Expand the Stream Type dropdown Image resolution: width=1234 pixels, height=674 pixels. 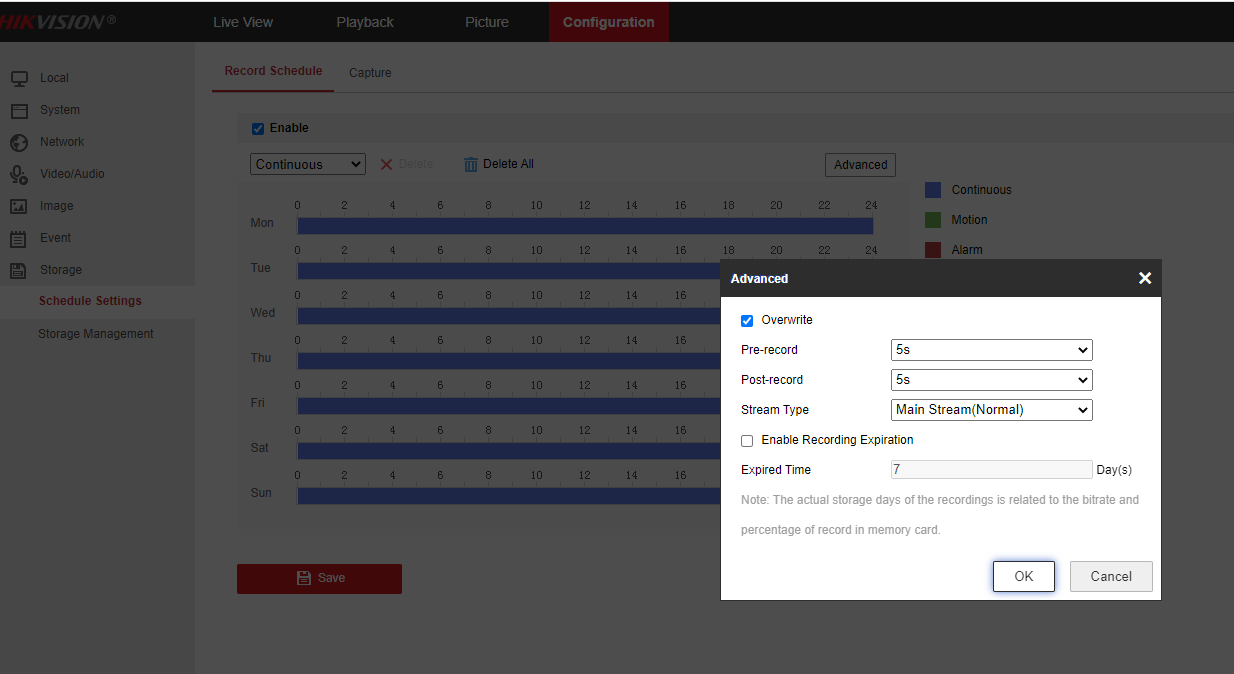point(991,410)
